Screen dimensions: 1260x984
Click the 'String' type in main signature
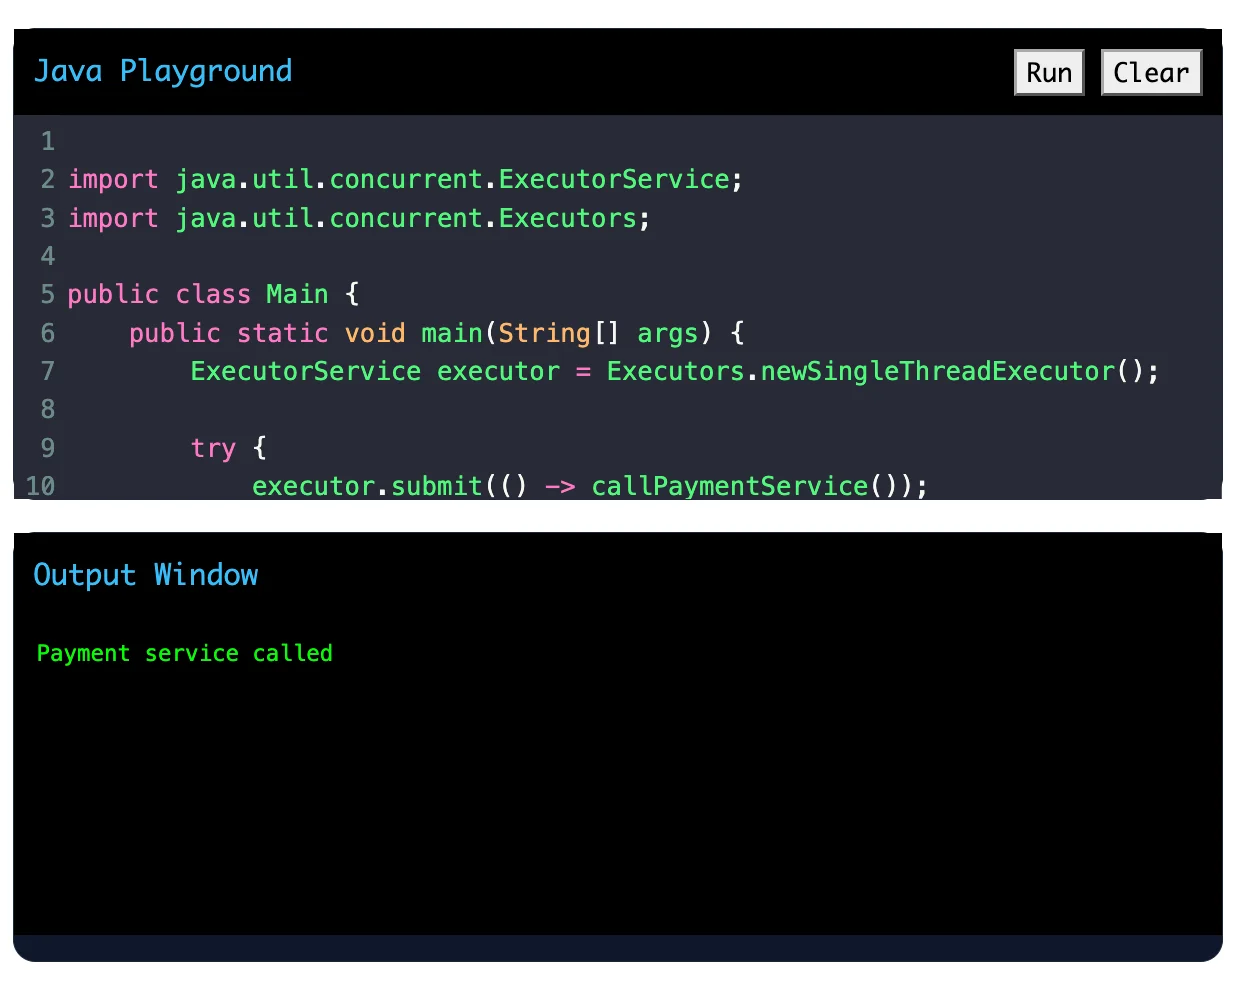coord(544,333)
